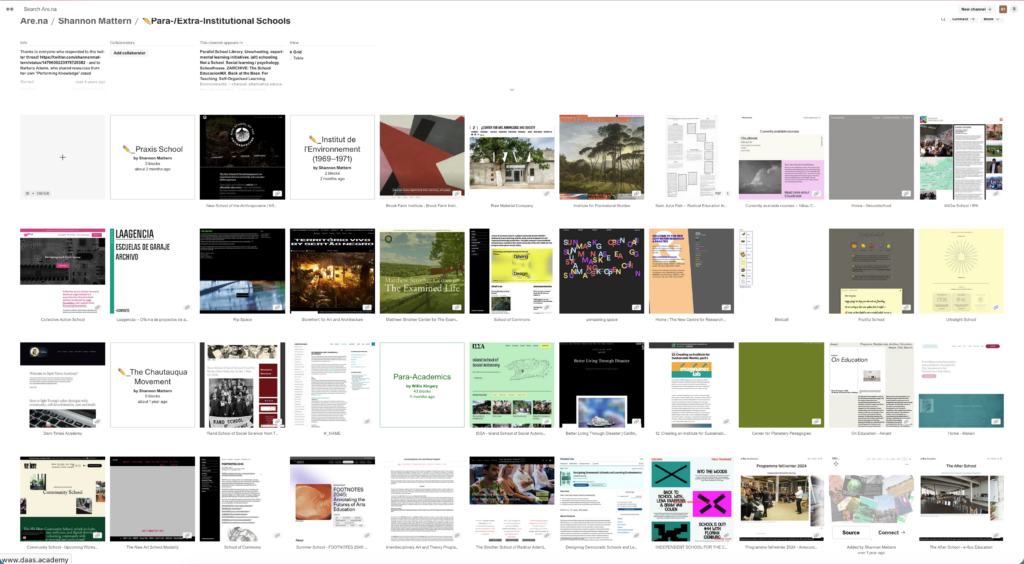1024x564 pixels.
Task: Open the On Education – Amant block
Action: pyautogui.click(x=871, y=385)
